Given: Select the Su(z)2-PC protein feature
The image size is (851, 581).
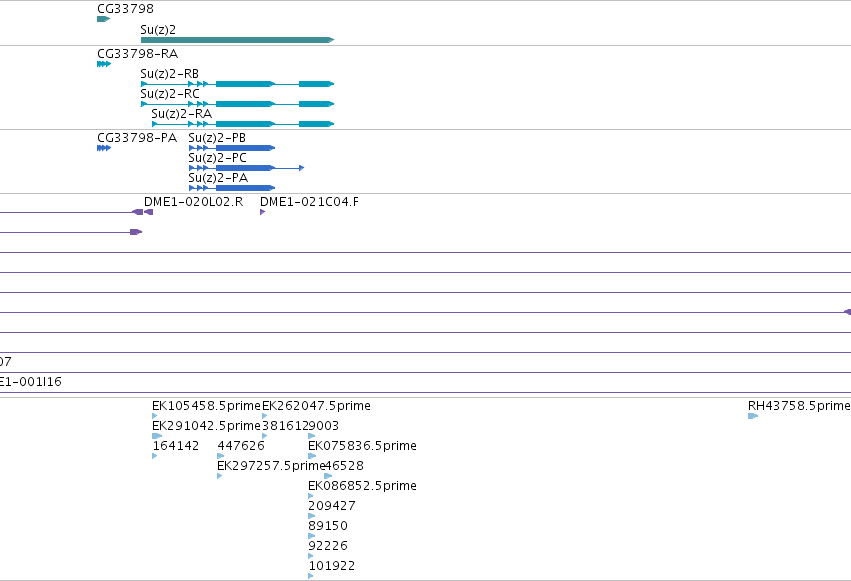Looking at the screenshot, I should pos(246,168).
